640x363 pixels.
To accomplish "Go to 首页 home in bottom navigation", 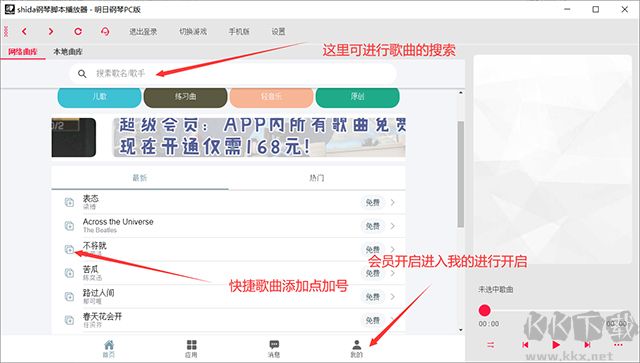I will (109, 349).
